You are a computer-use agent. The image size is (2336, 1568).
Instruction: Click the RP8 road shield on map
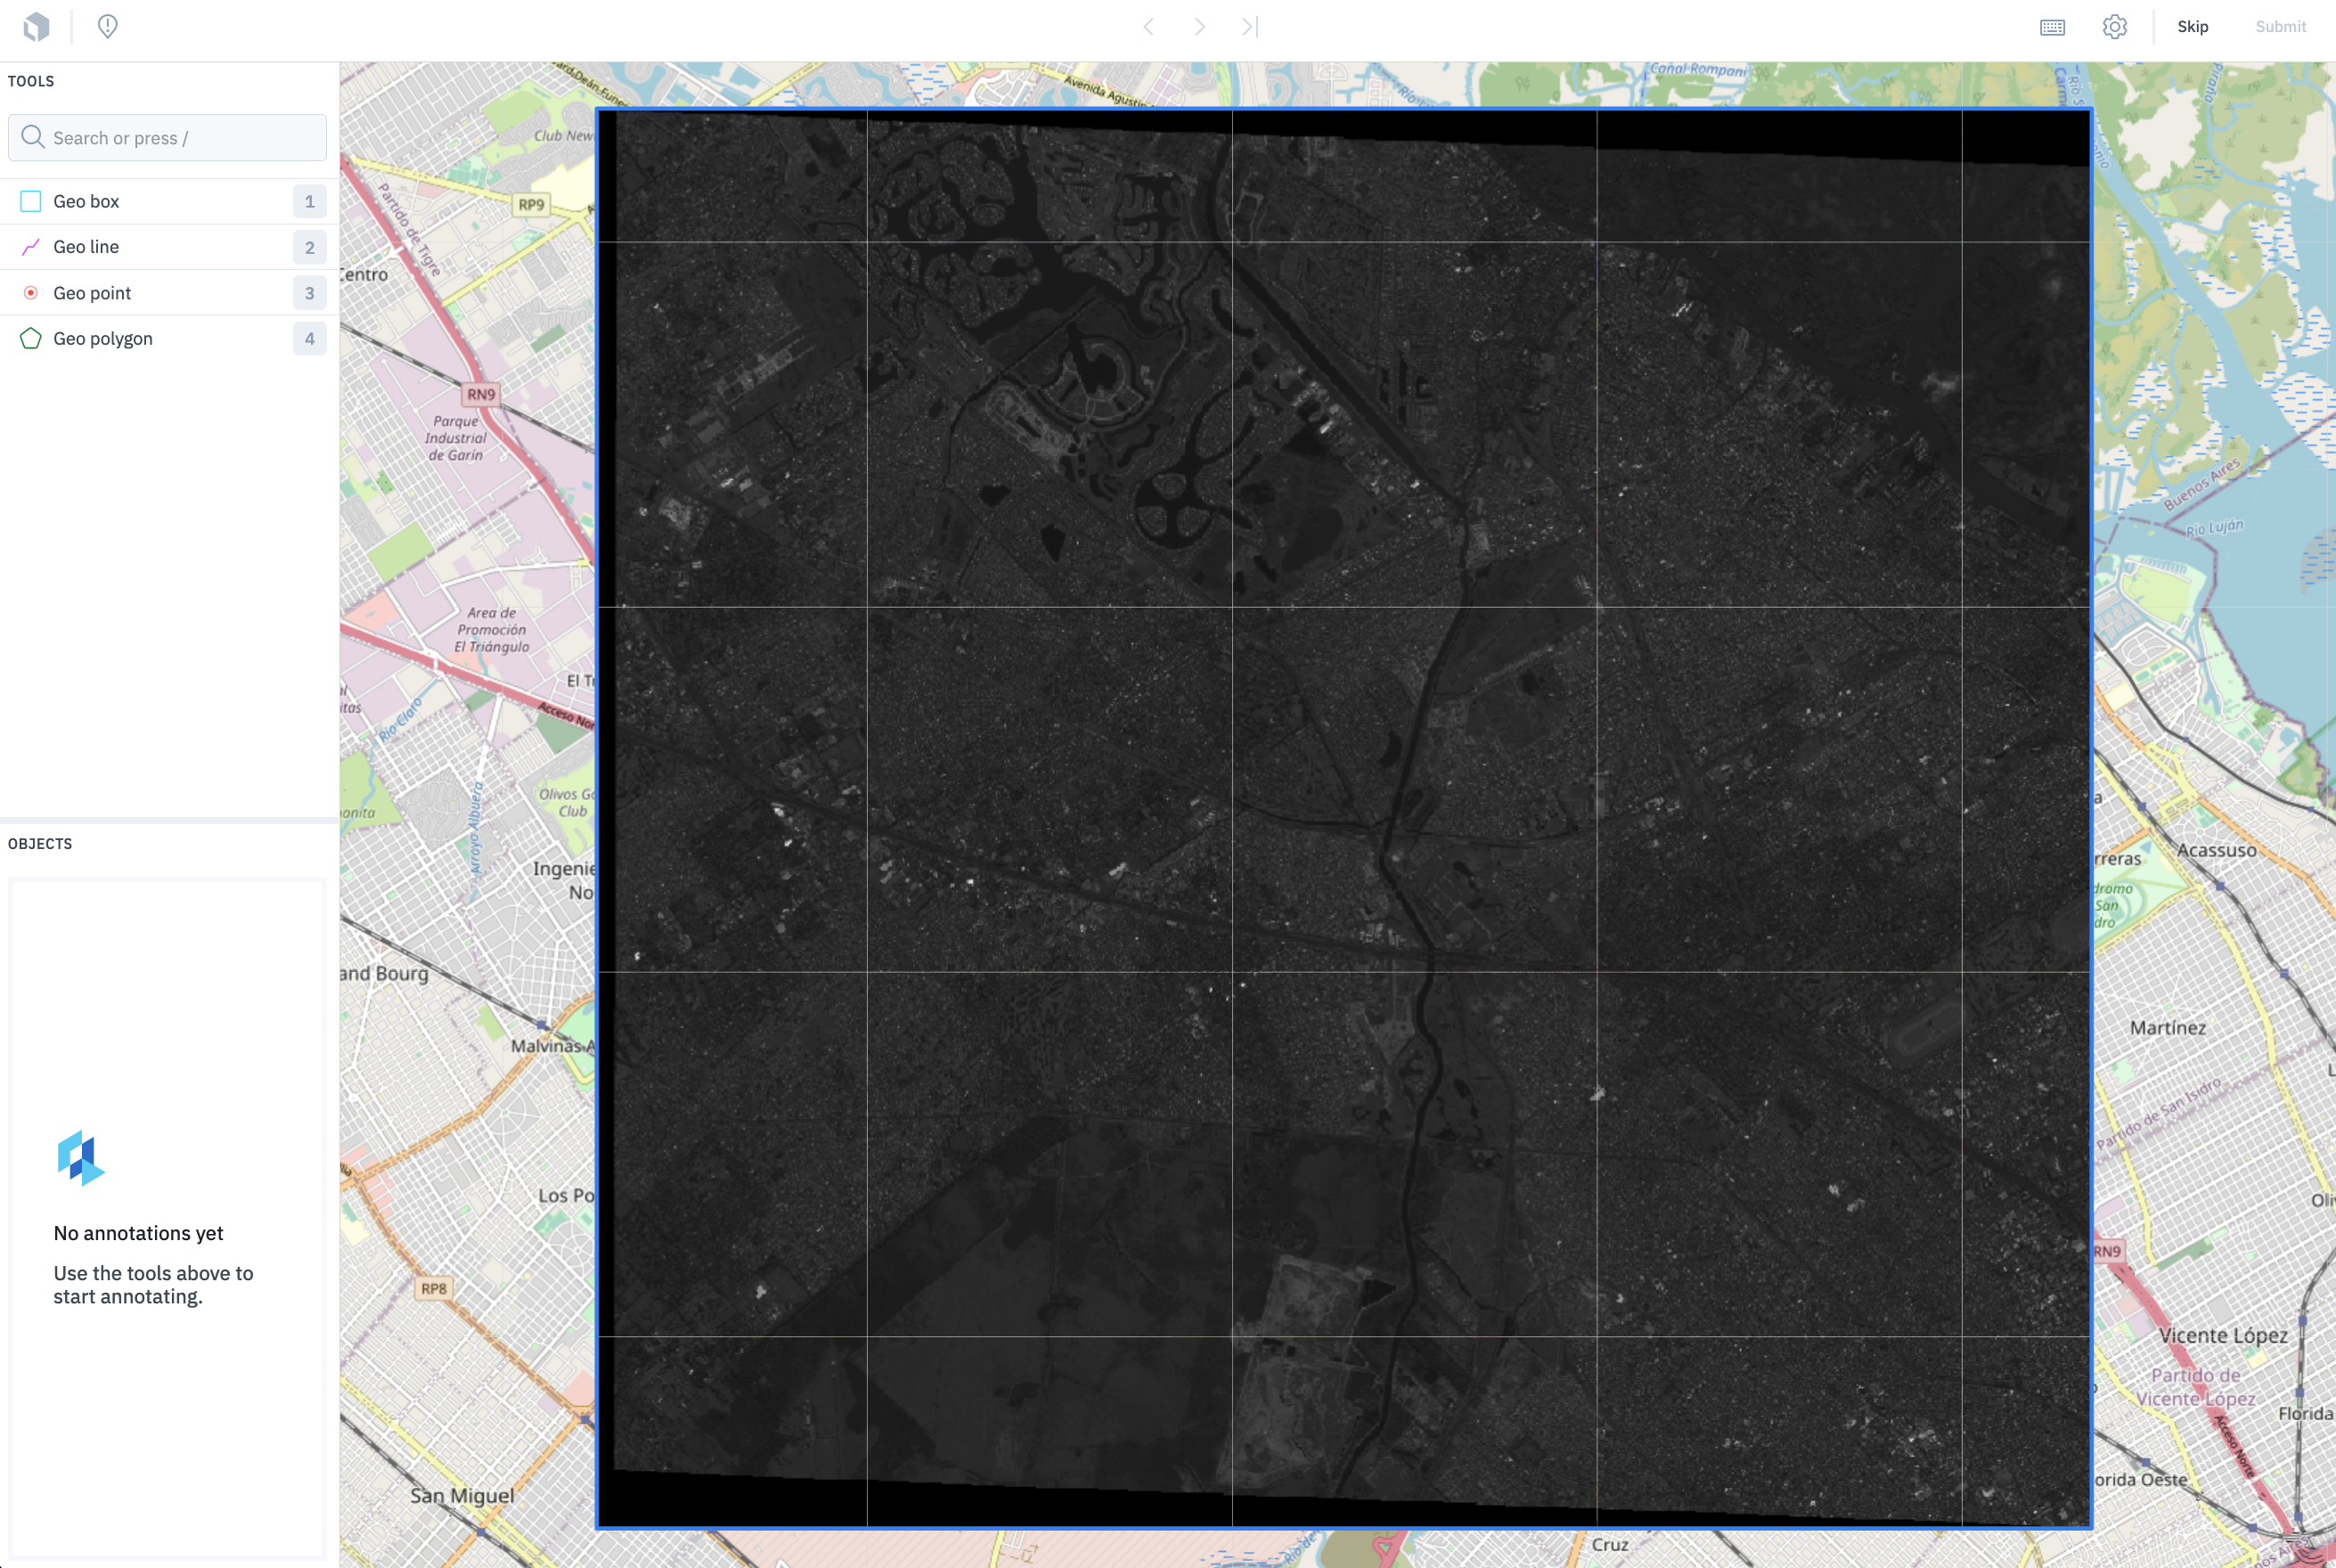coord(434,1288)
